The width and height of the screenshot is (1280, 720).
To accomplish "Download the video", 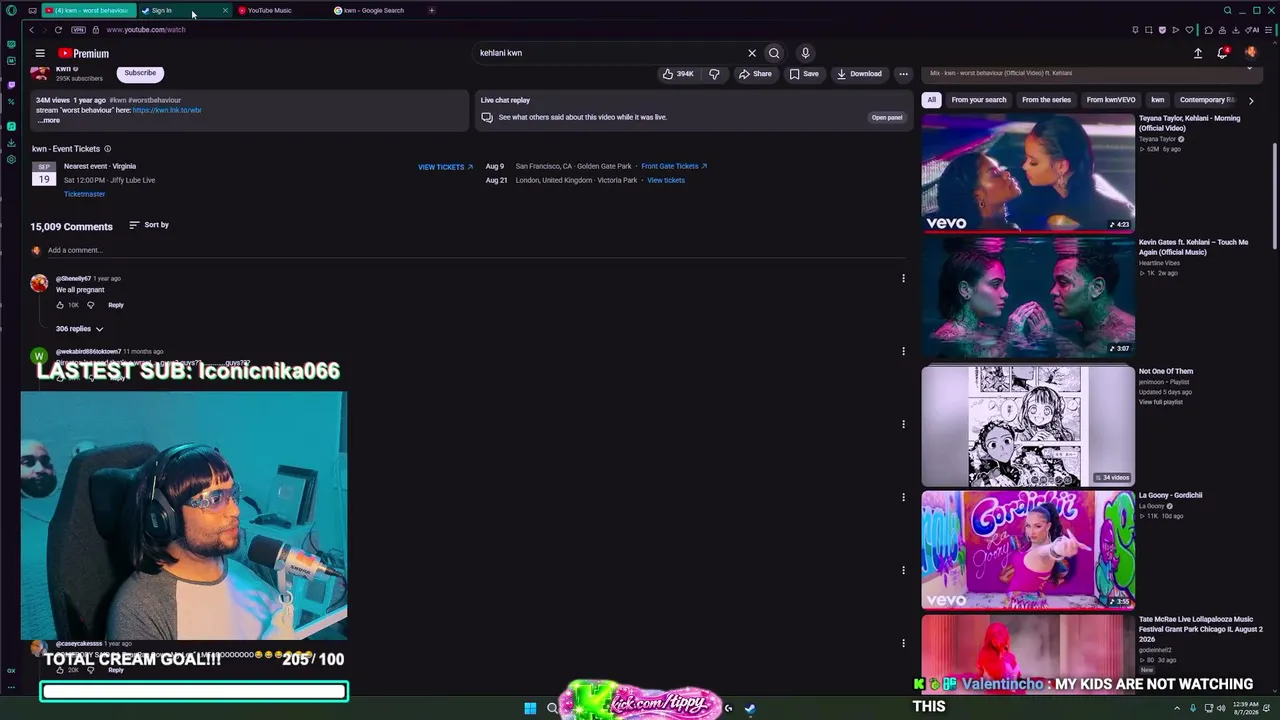I will point(859,73).
